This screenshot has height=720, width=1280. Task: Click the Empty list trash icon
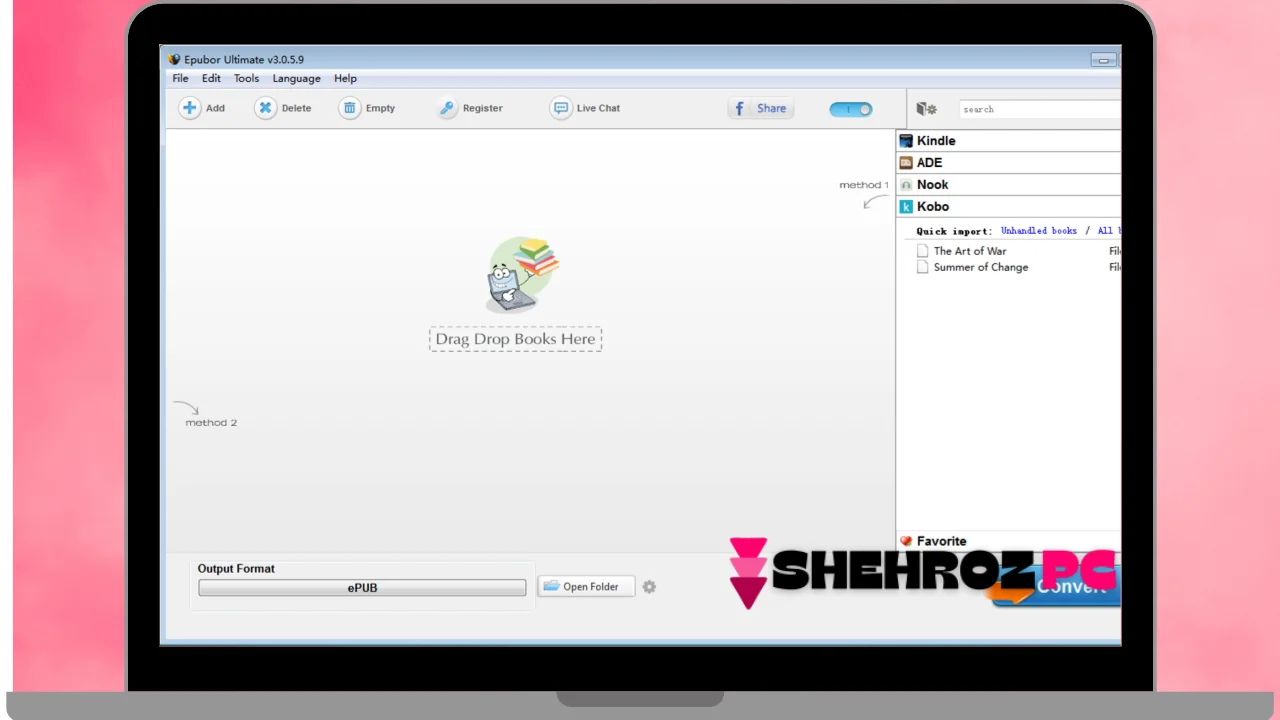(x=349, y=108)
